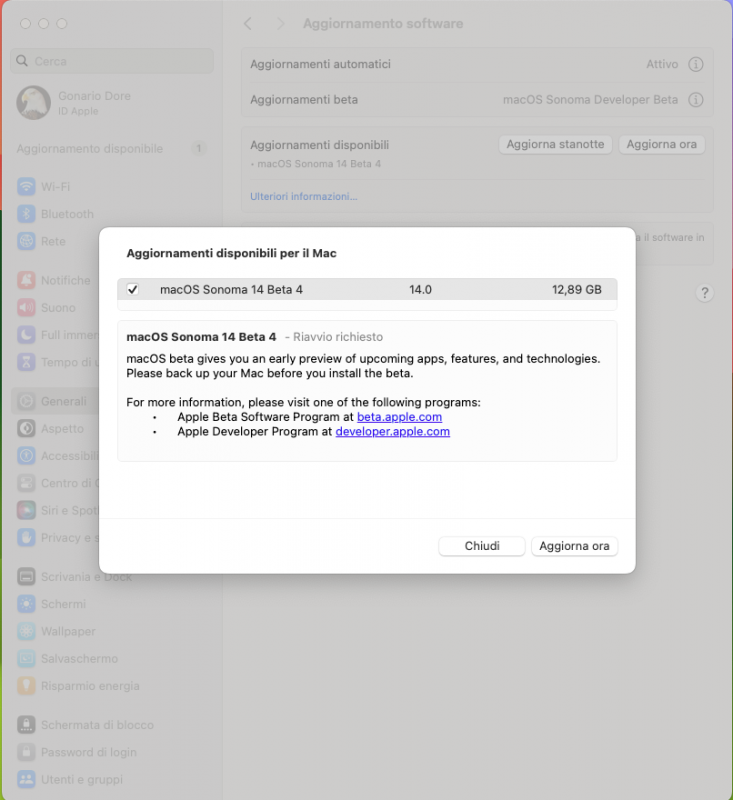
Task: Click the Wallpaper sidebar icon
Action: (x=26, y=631)
